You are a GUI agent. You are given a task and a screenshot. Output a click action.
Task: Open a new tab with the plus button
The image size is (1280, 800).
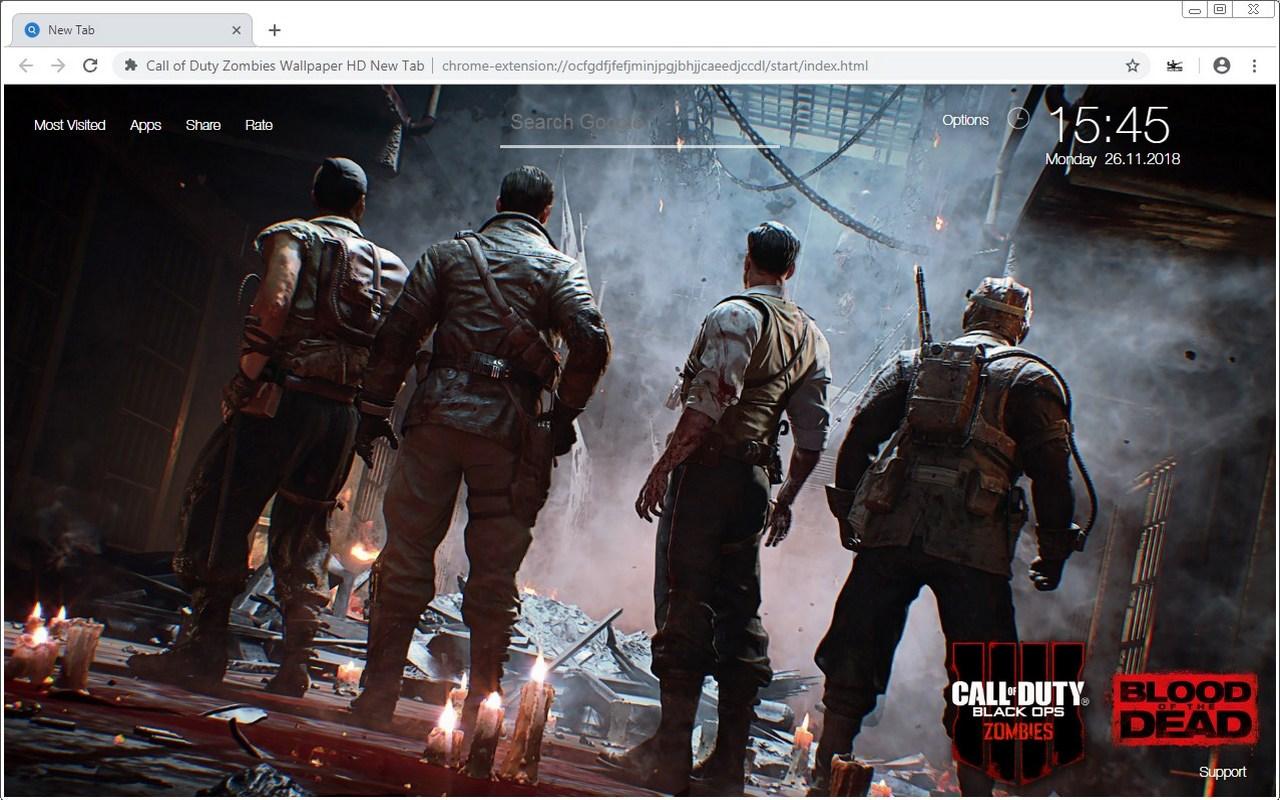pos(274,30)
